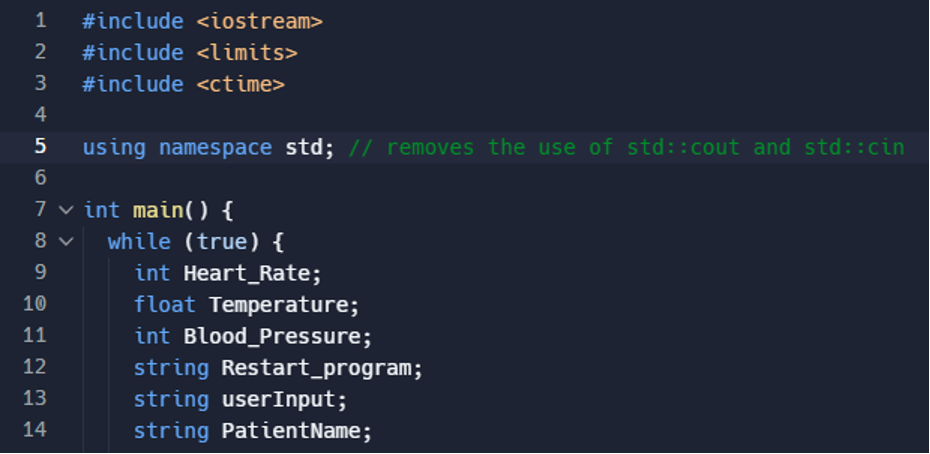
Task: Click the <ctime> header text
Action: [x=240, y=84]
